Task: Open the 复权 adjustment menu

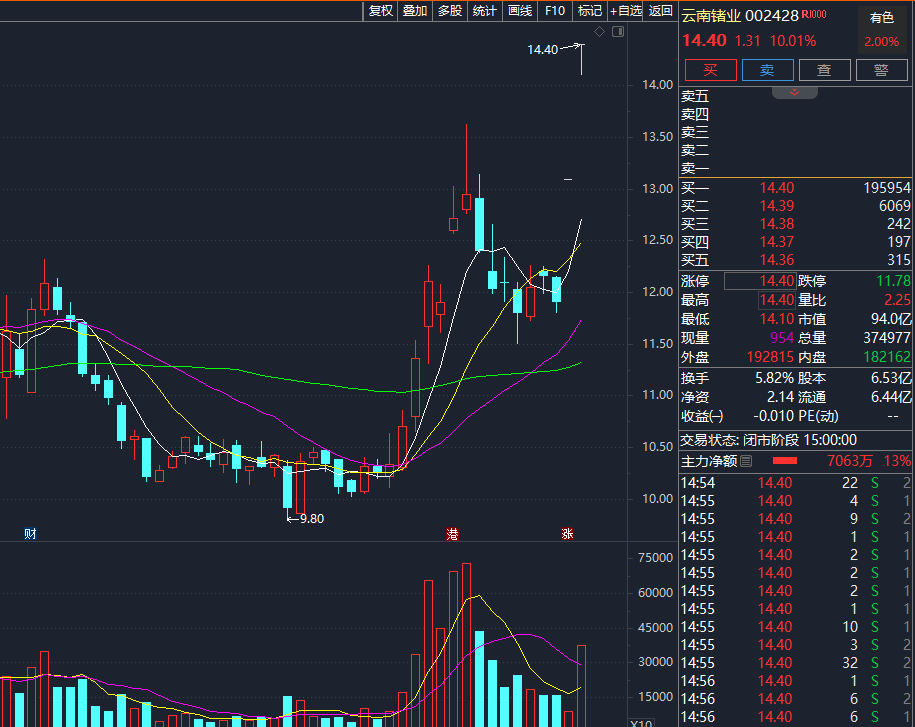Action: [381, 11]
